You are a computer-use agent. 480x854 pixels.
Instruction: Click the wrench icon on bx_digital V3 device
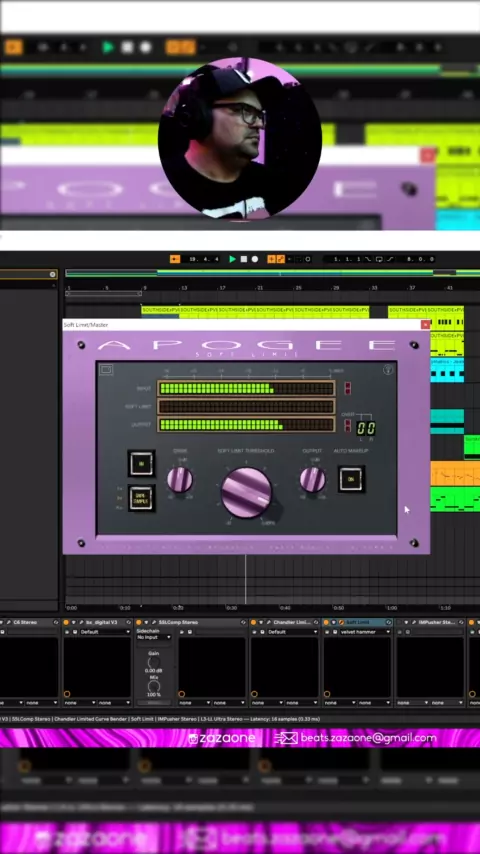(x=82, y=622)
